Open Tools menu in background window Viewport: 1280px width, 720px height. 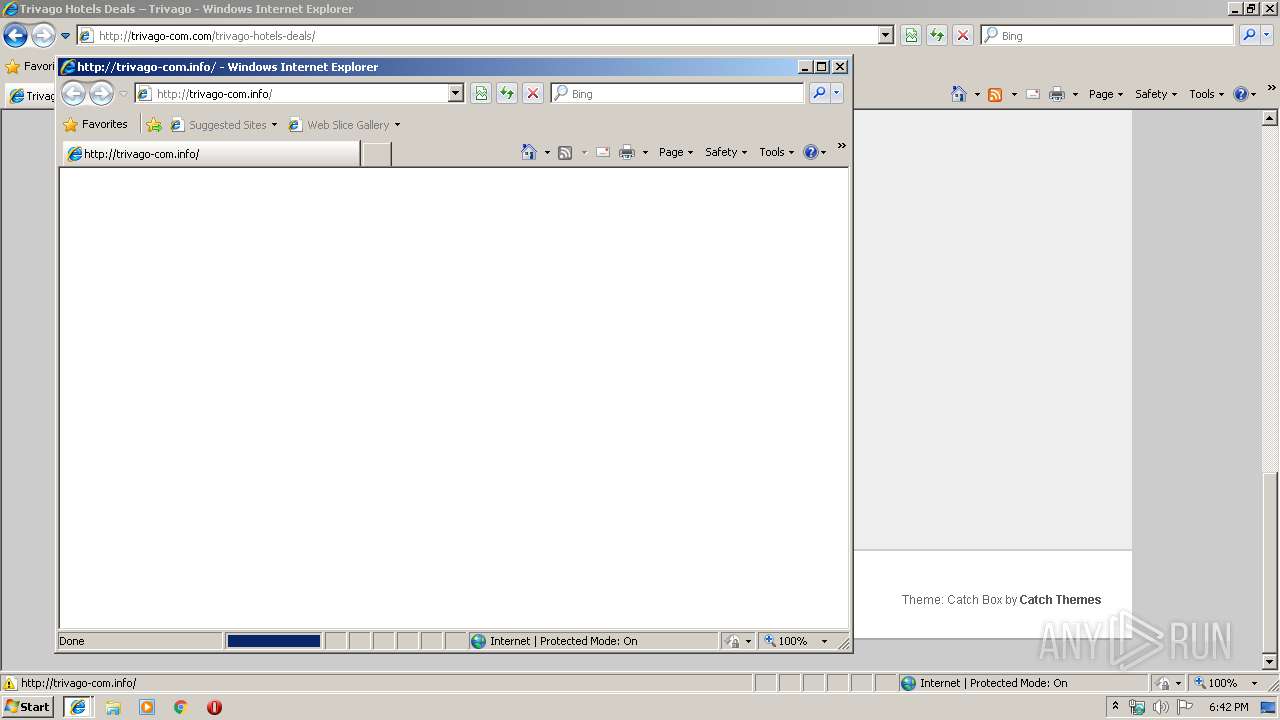(1207, 94)
